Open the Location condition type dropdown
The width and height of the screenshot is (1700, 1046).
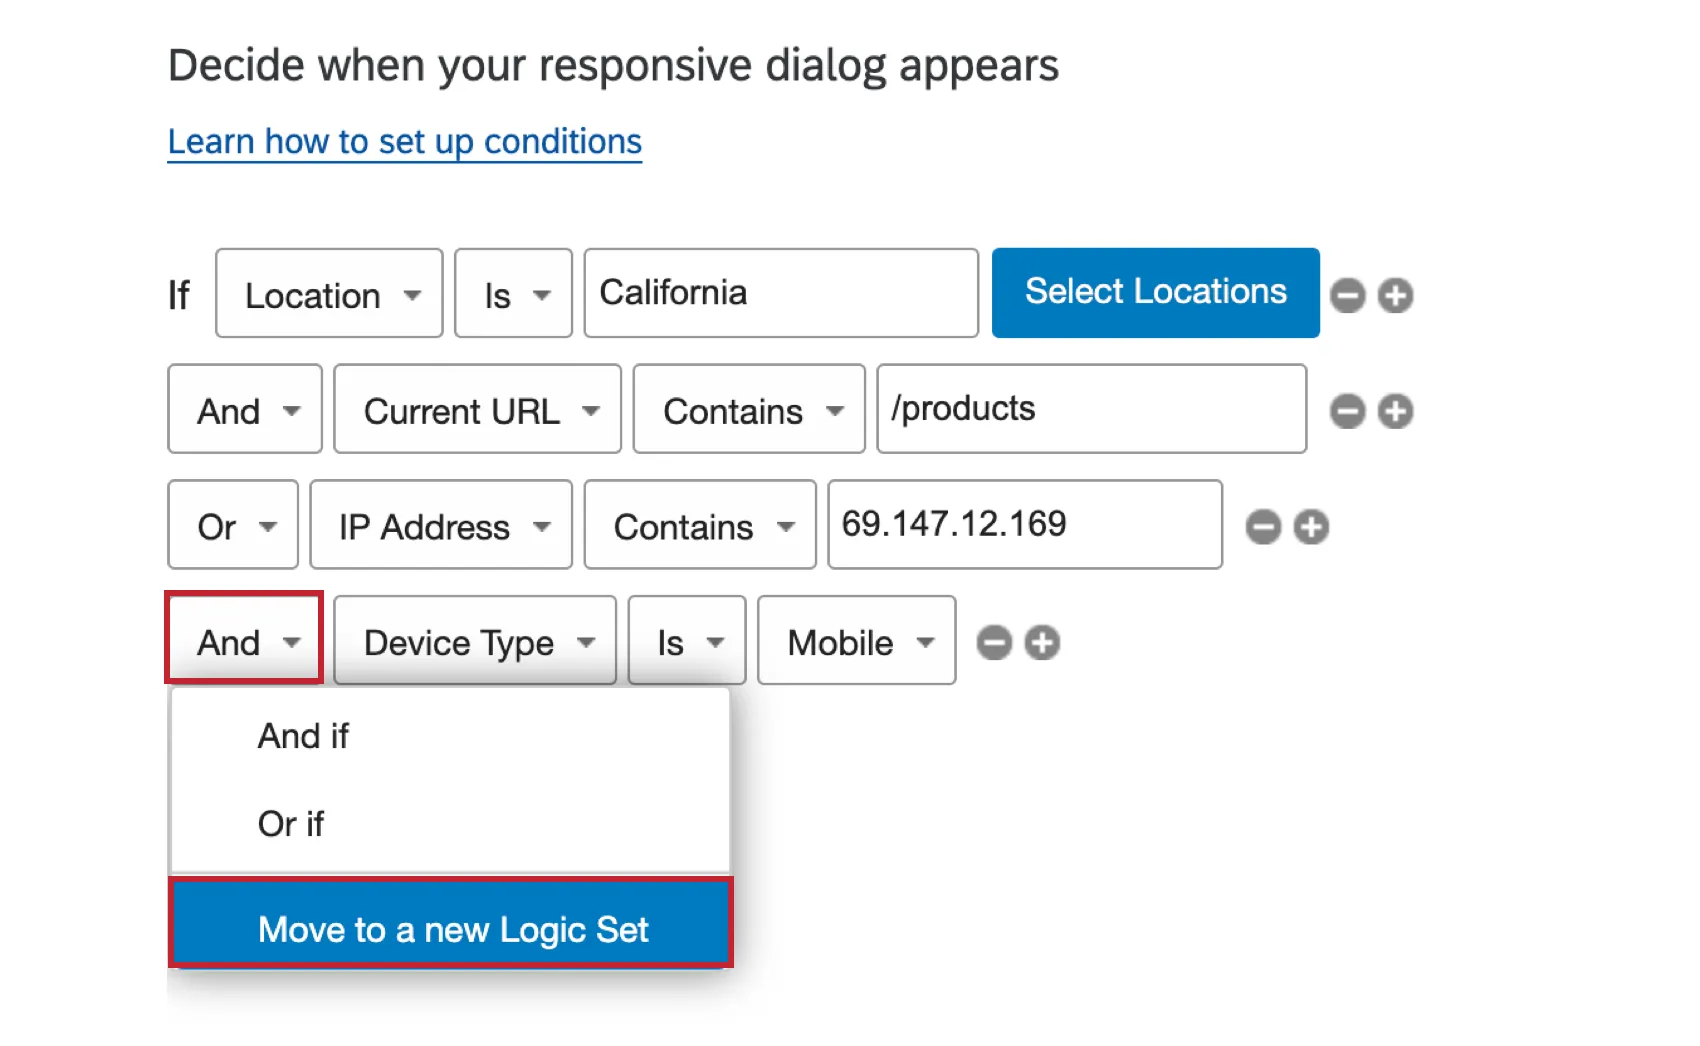point(328,294)
